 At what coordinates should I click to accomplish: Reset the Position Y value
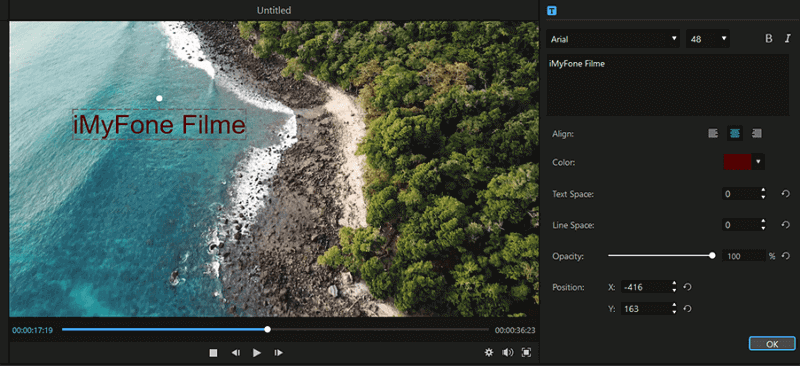point(687,309)
